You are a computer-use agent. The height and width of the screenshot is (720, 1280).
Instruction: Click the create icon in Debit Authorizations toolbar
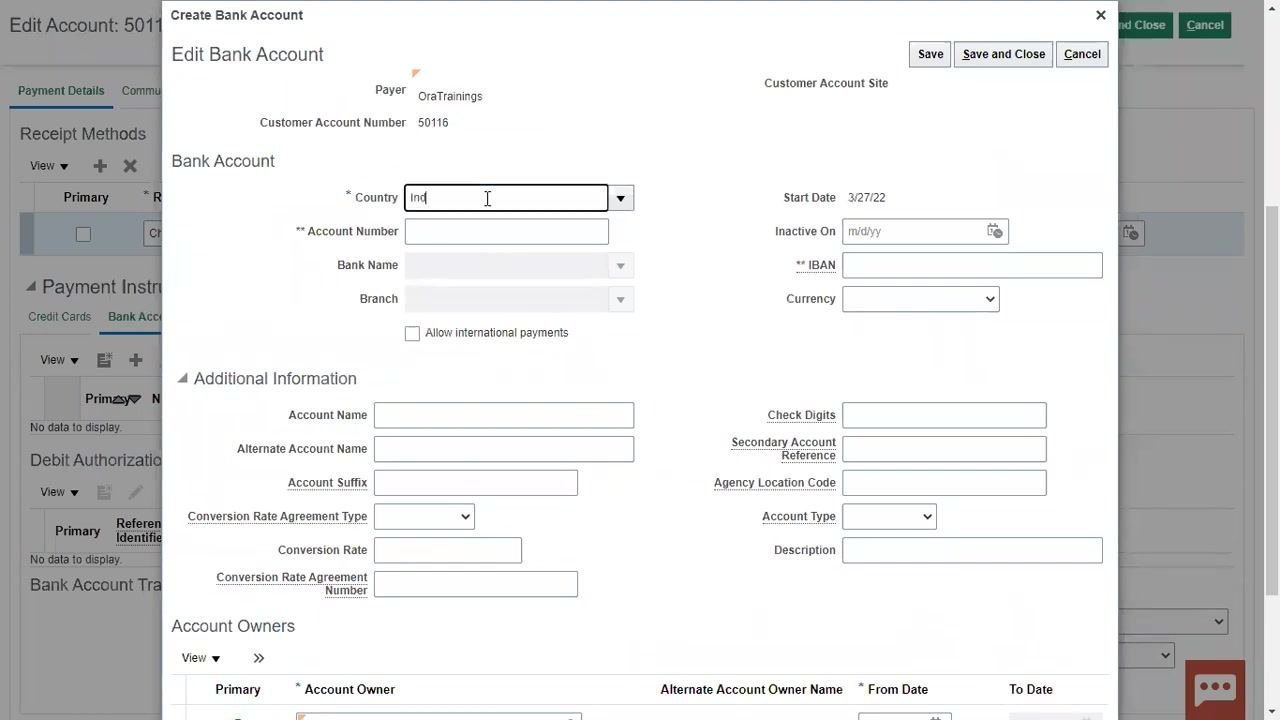(104, 492)
